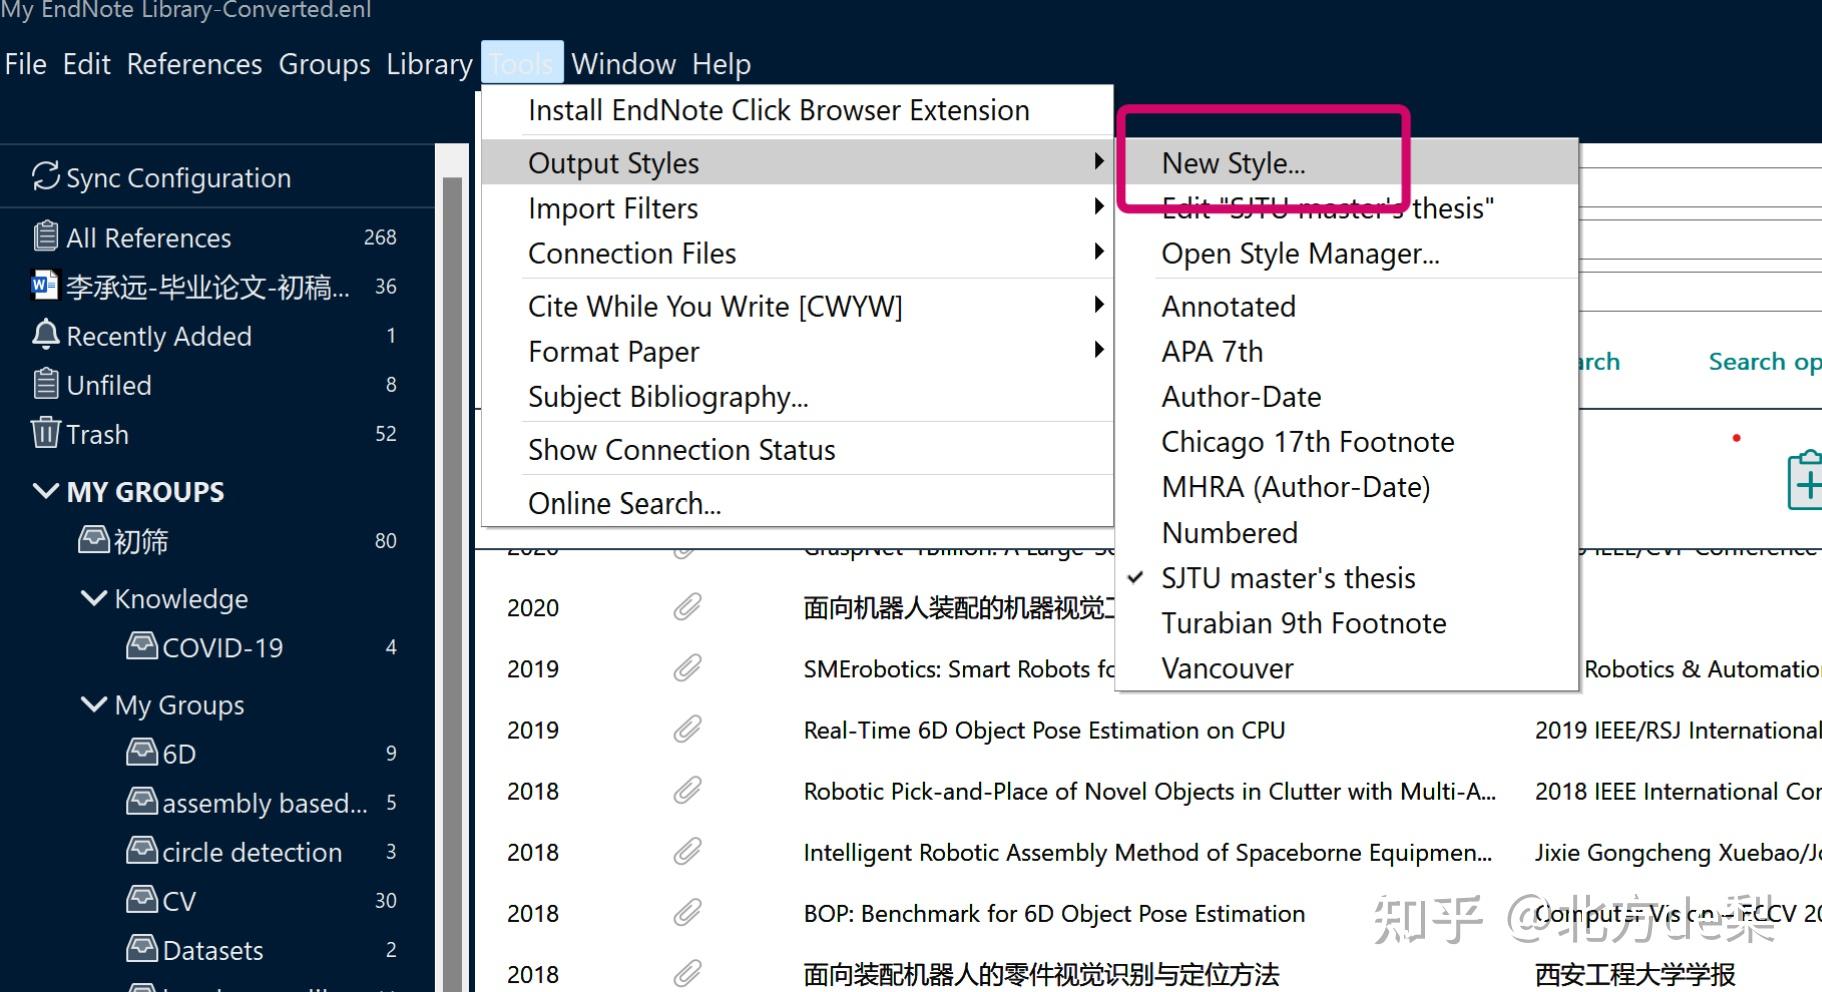Collapse the Knowledge group set
Screen dimensions: 1822x992
tap(94, 597)
